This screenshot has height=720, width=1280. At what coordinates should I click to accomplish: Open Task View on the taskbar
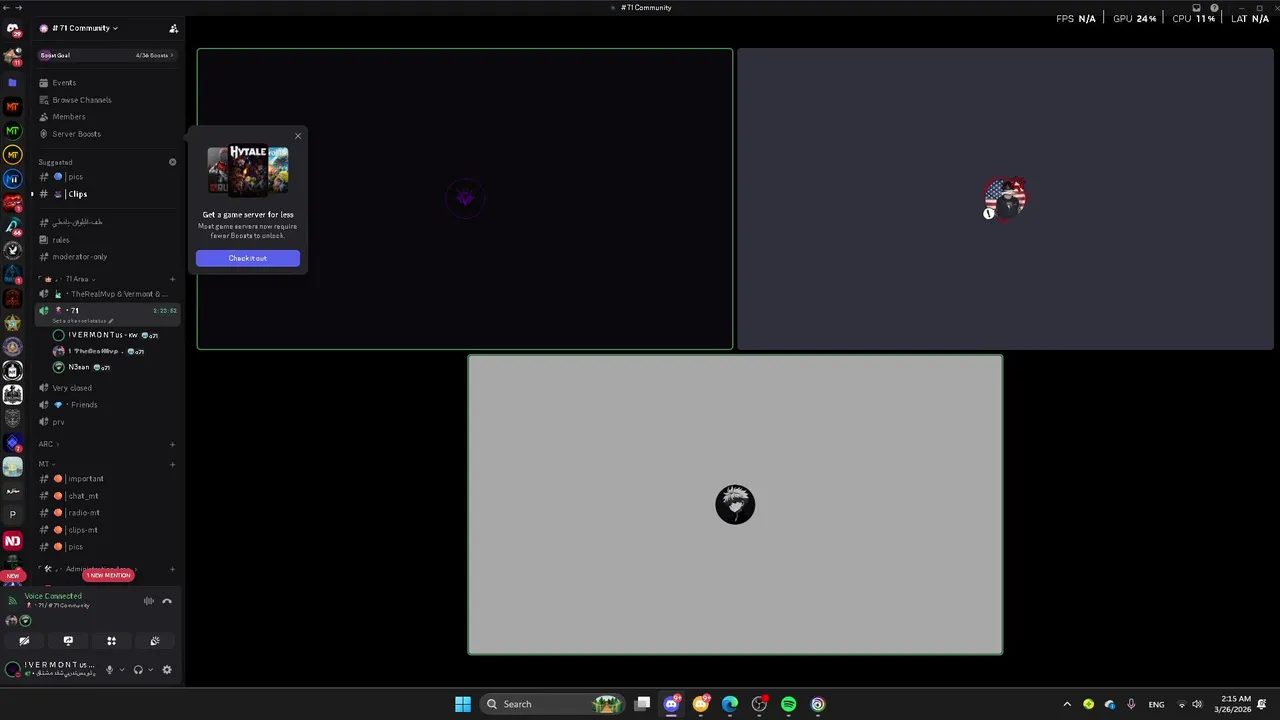pyautogui.click(x=643, y=704)
